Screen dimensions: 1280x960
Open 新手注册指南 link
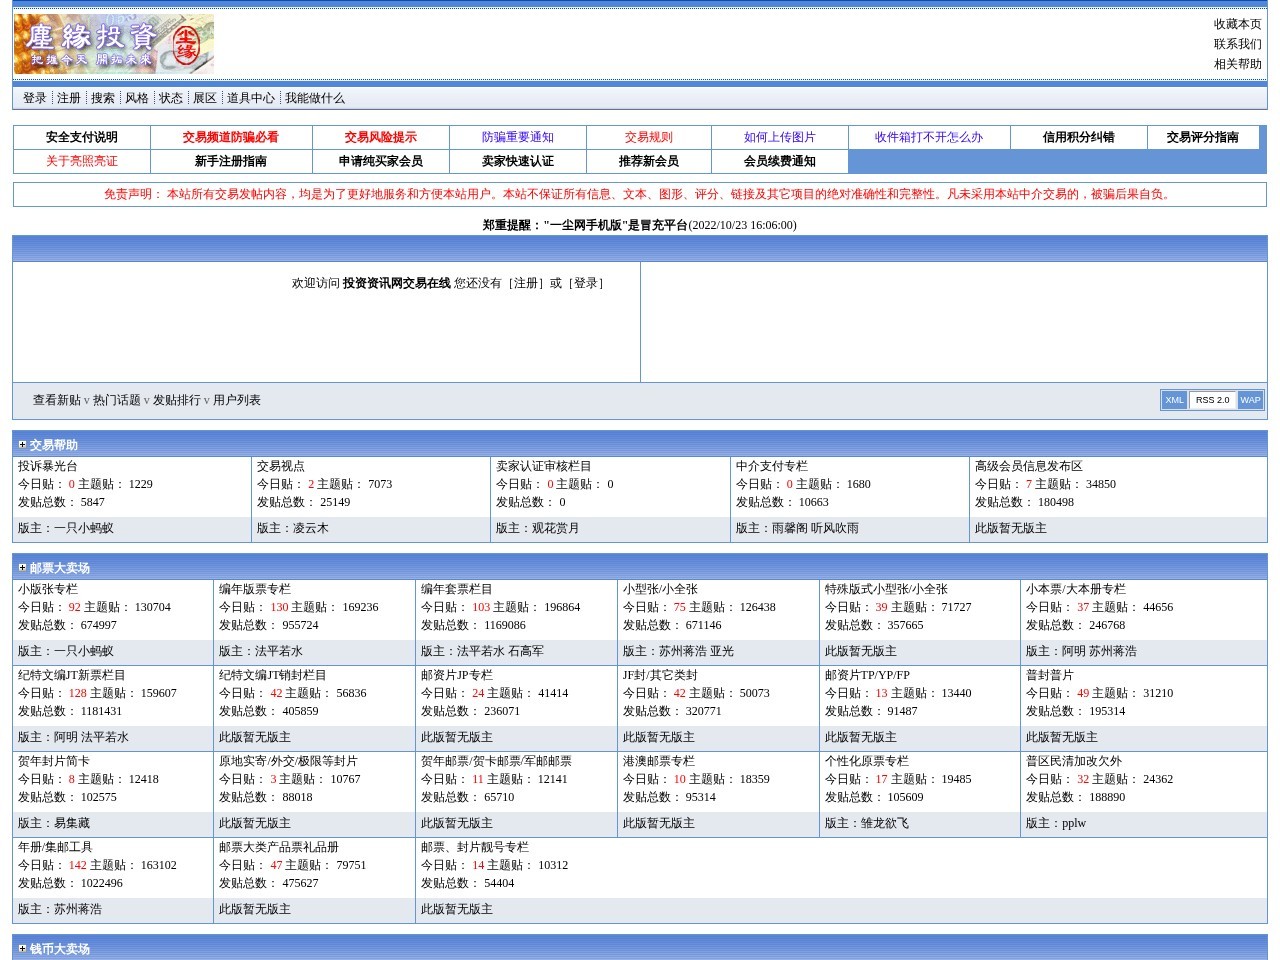coord(231,161)
